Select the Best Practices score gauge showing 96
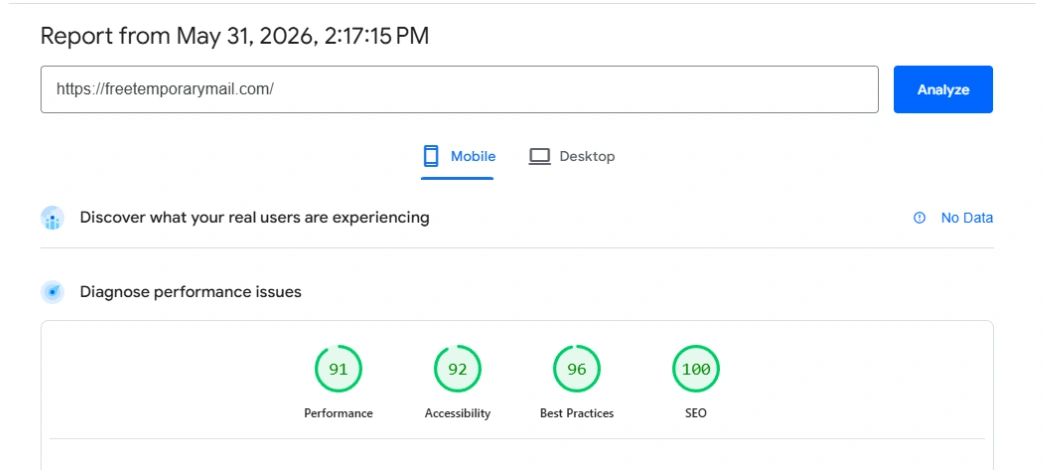 coord(576,369)
